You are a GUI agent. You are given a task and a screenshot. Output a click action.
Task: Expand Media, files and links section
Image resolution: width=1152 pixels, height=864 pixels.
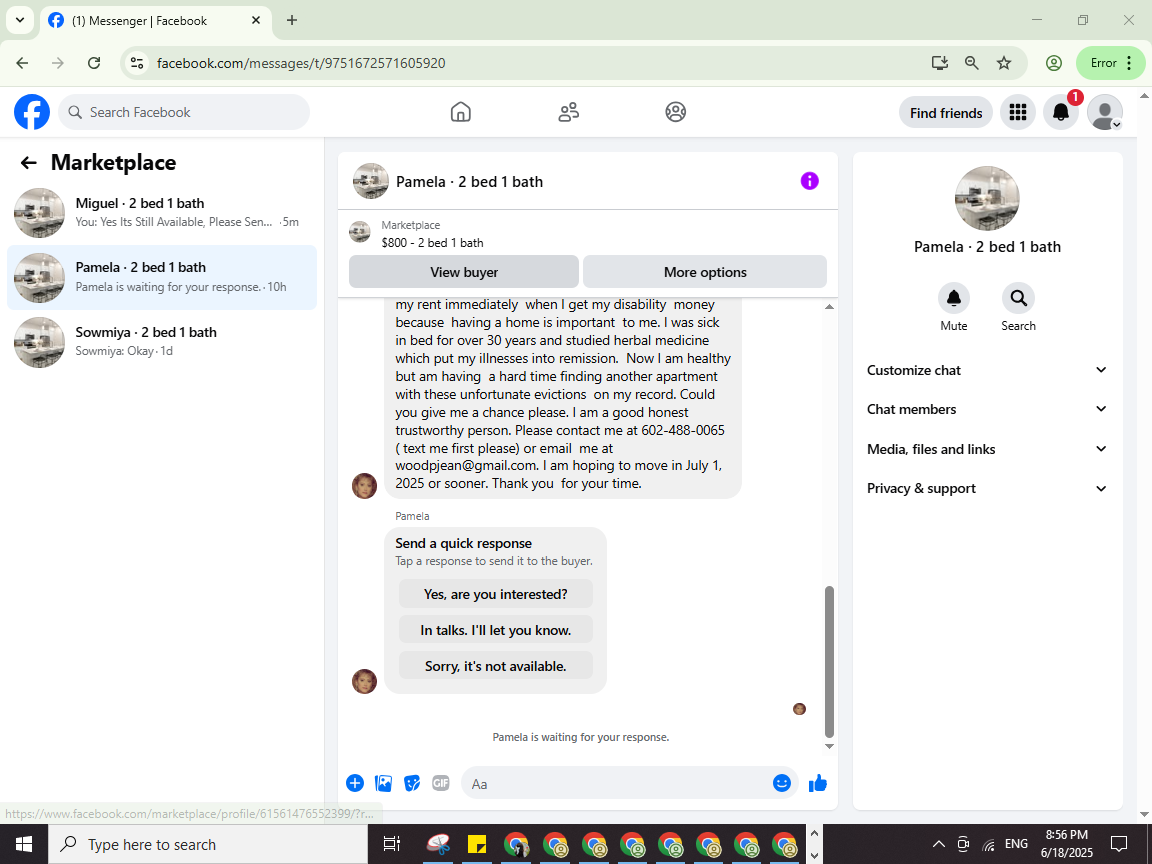click(987, 449)
